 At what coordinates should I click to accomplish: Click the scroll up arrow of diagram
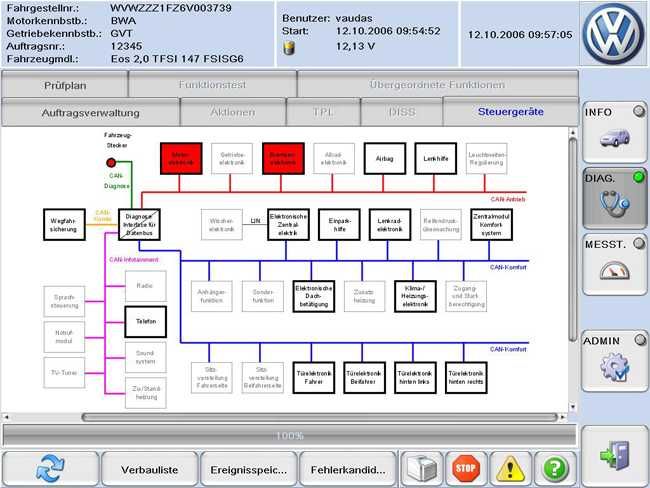pos(572,133)
